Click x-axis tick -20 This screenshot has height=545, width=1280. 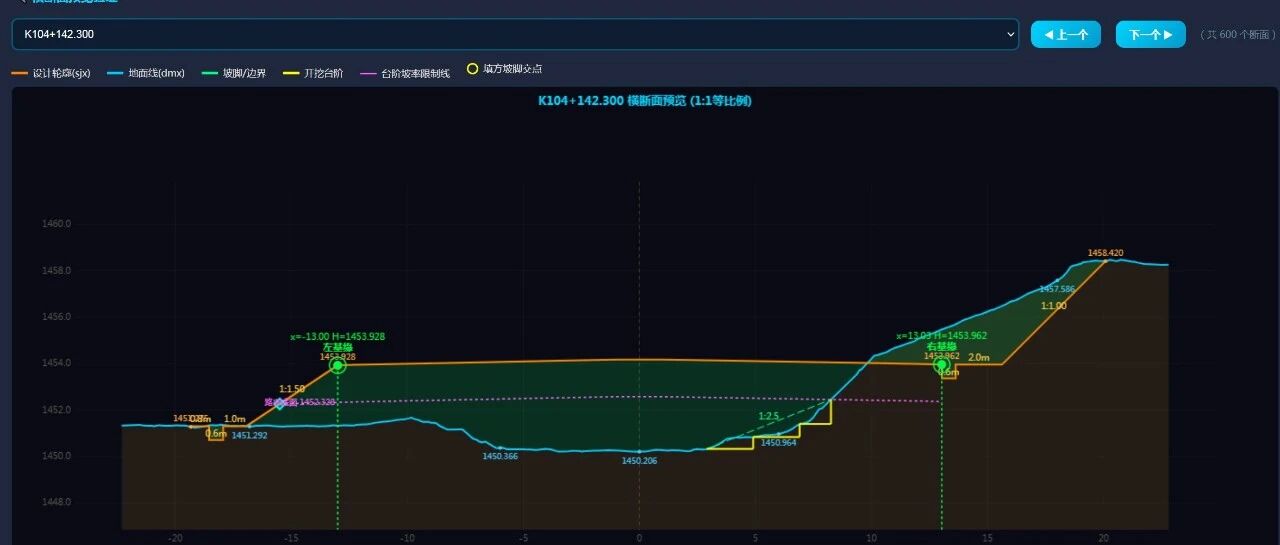pos(175,538)
